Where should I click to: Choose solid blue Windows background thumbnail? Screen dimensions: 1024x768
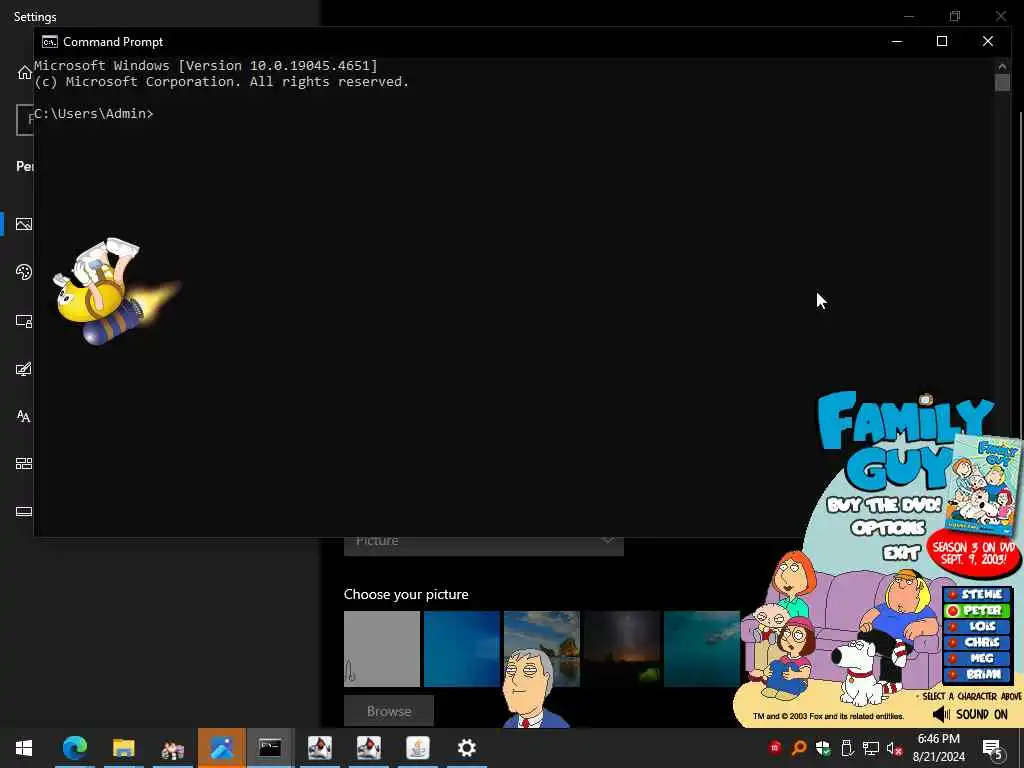point(462,648)
